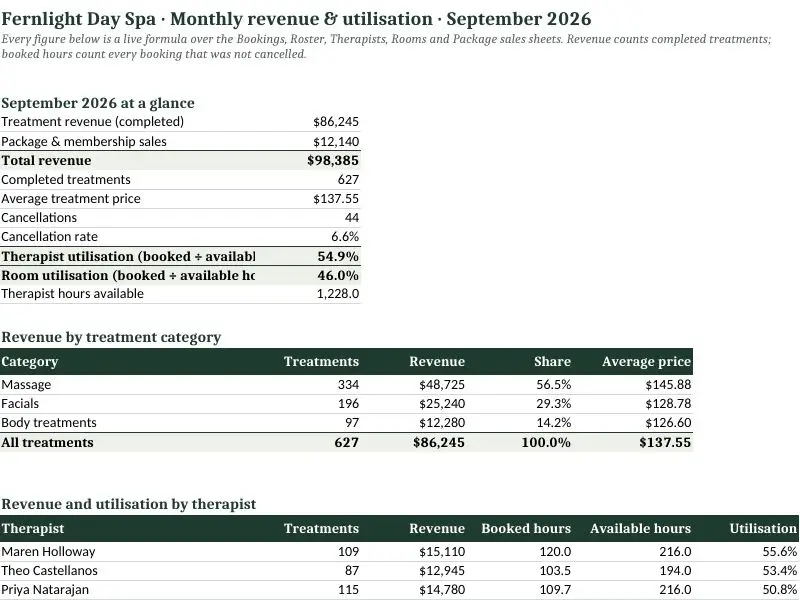Select the Fernlight Day Spa report title

(x=296, y=19)
